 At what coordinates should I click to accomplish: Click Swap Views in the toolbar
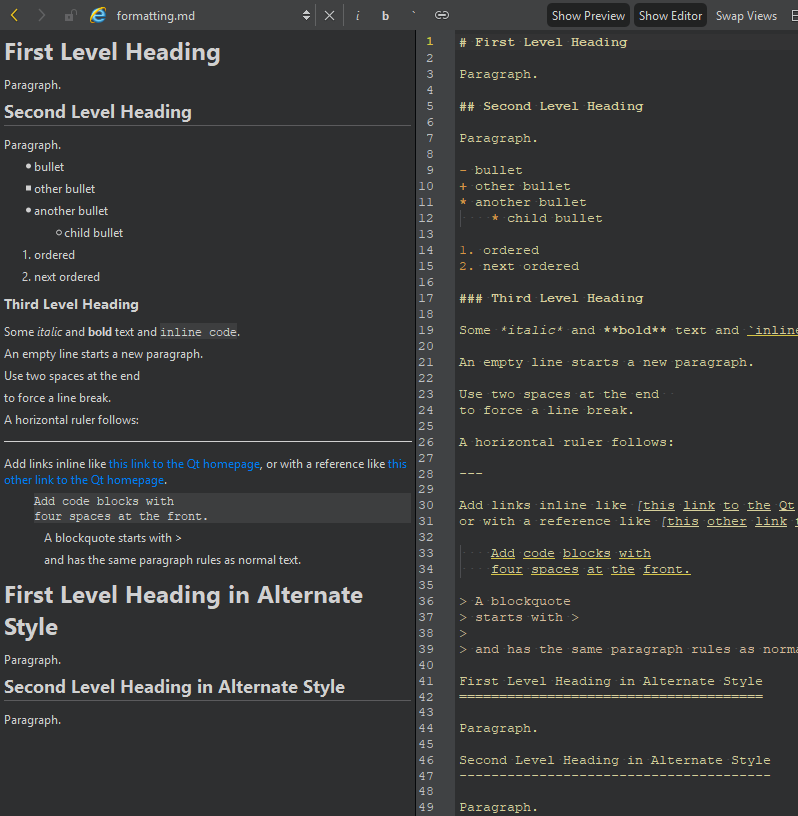[x=746, y=15]
